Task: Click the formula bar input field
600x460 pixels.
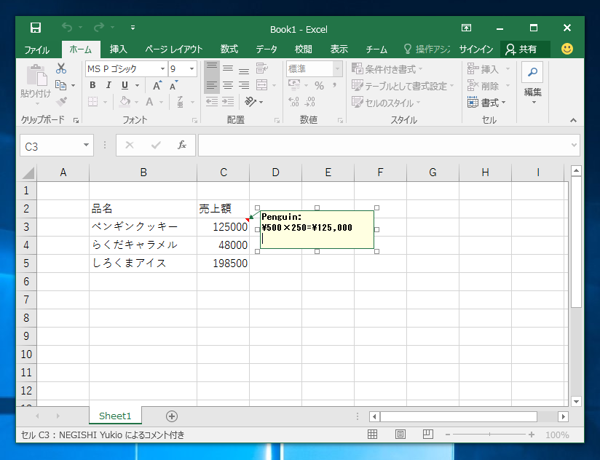Action: tap(388, 145)
